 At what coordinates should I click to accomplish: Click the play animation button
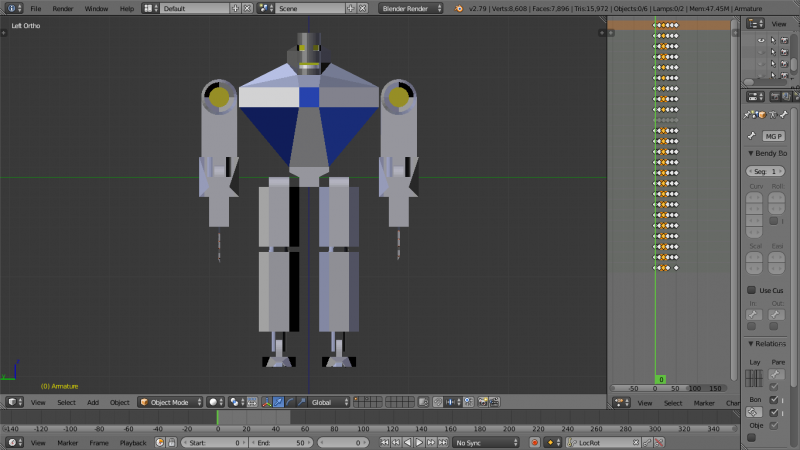pyautogui.click(x=418, y=442)
